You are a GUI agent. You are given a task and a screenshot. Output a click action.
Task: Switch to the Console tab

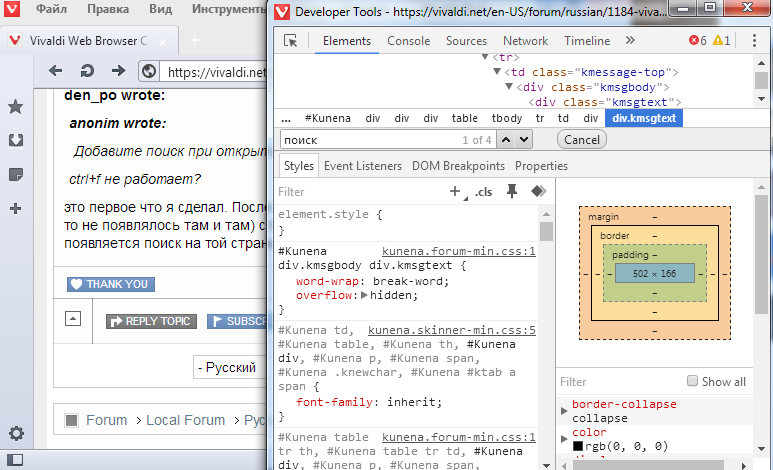408,41
